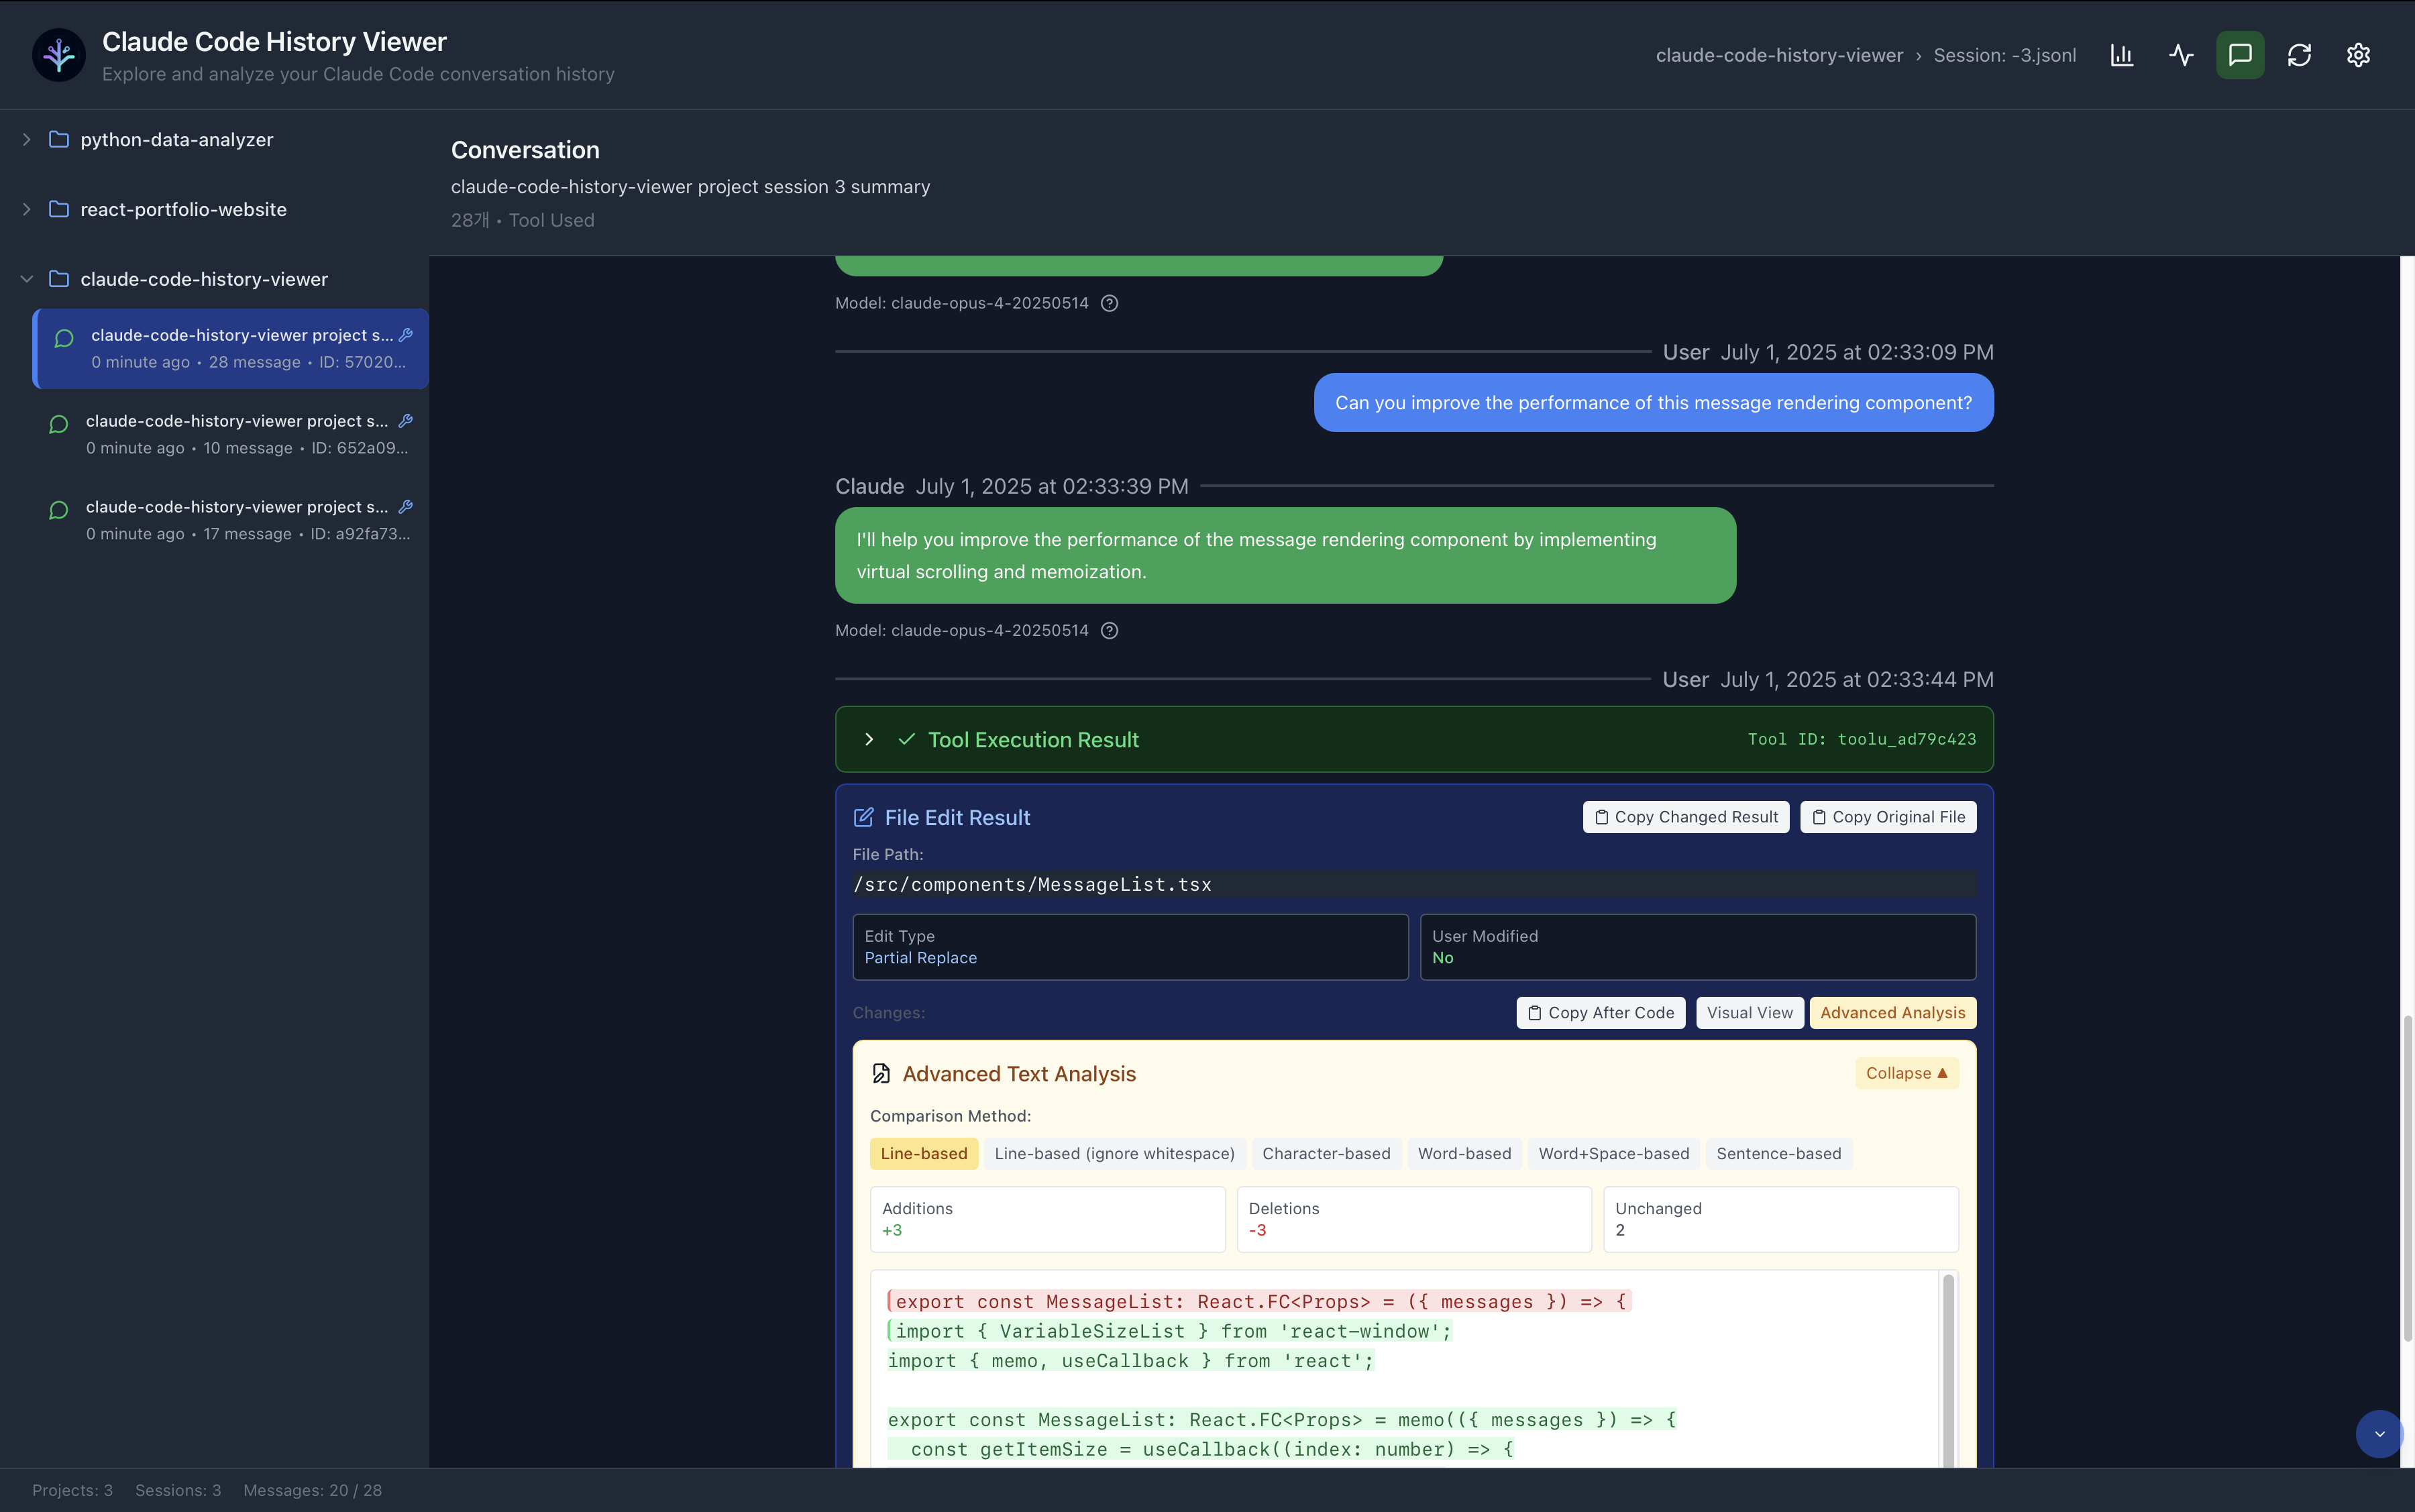
Task: Select Sentence-based comparison method
Action: point(1778,1153)
